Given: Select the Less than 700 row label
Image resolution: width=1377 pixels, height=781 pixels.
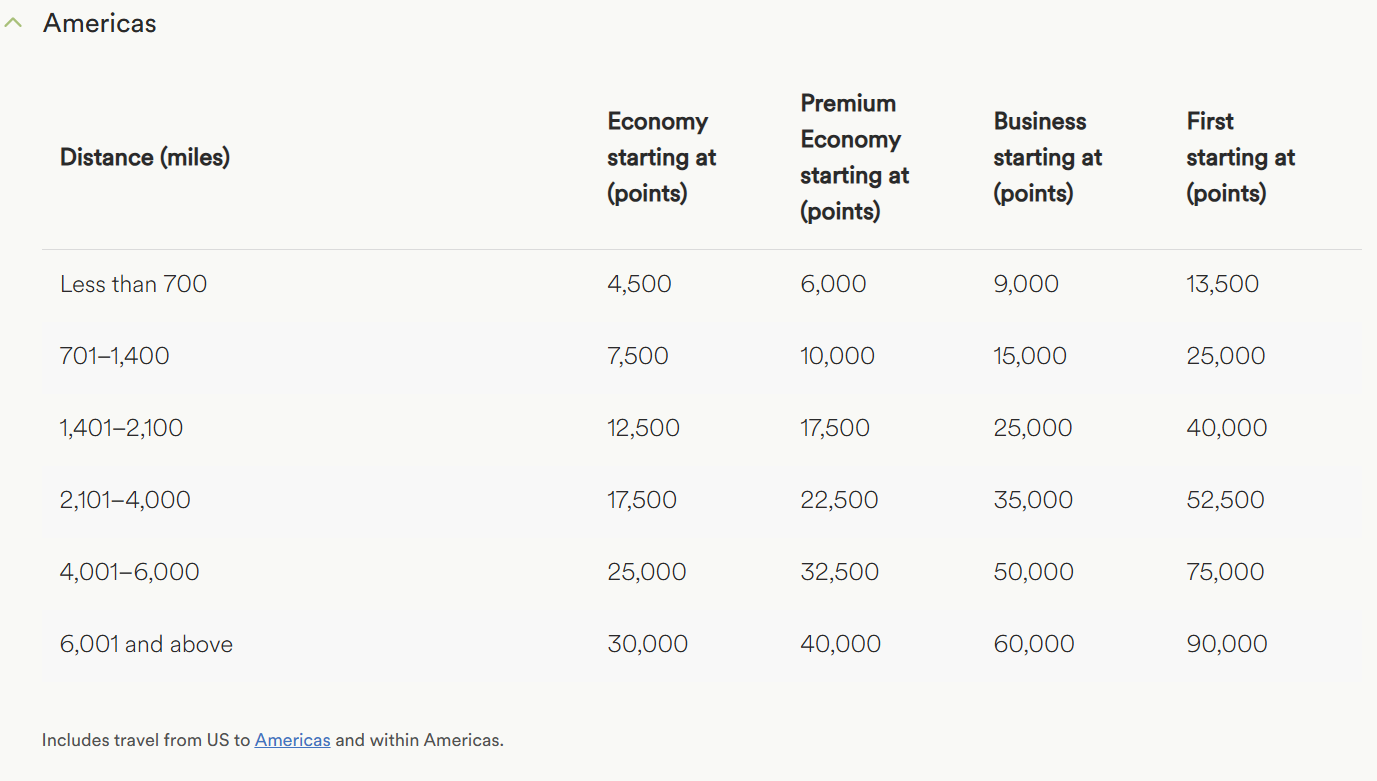Looking at the screenshot, I should (x=133, y=284).
